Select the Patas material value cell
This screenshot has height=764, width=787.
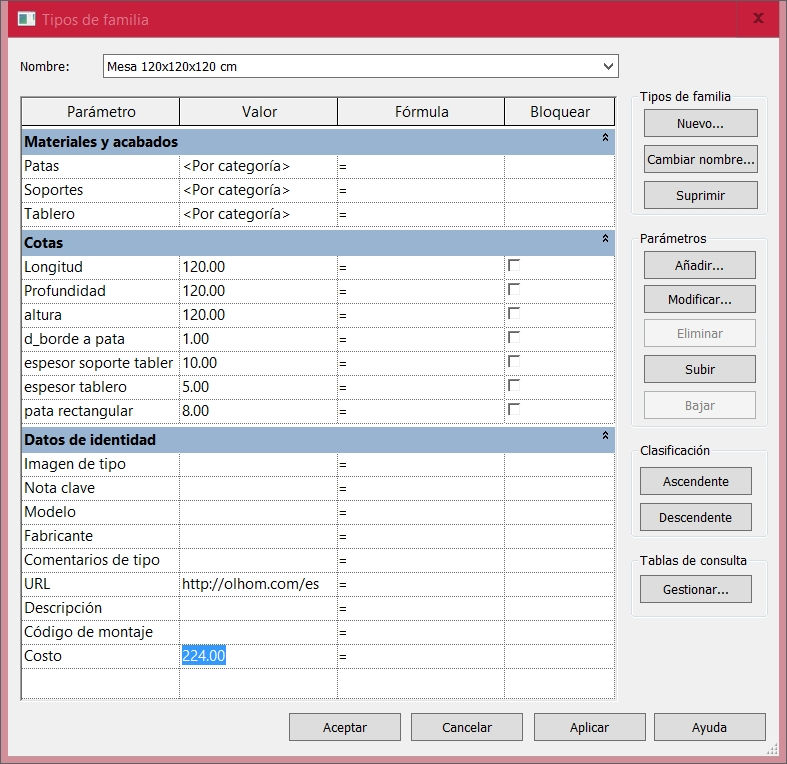258,166
